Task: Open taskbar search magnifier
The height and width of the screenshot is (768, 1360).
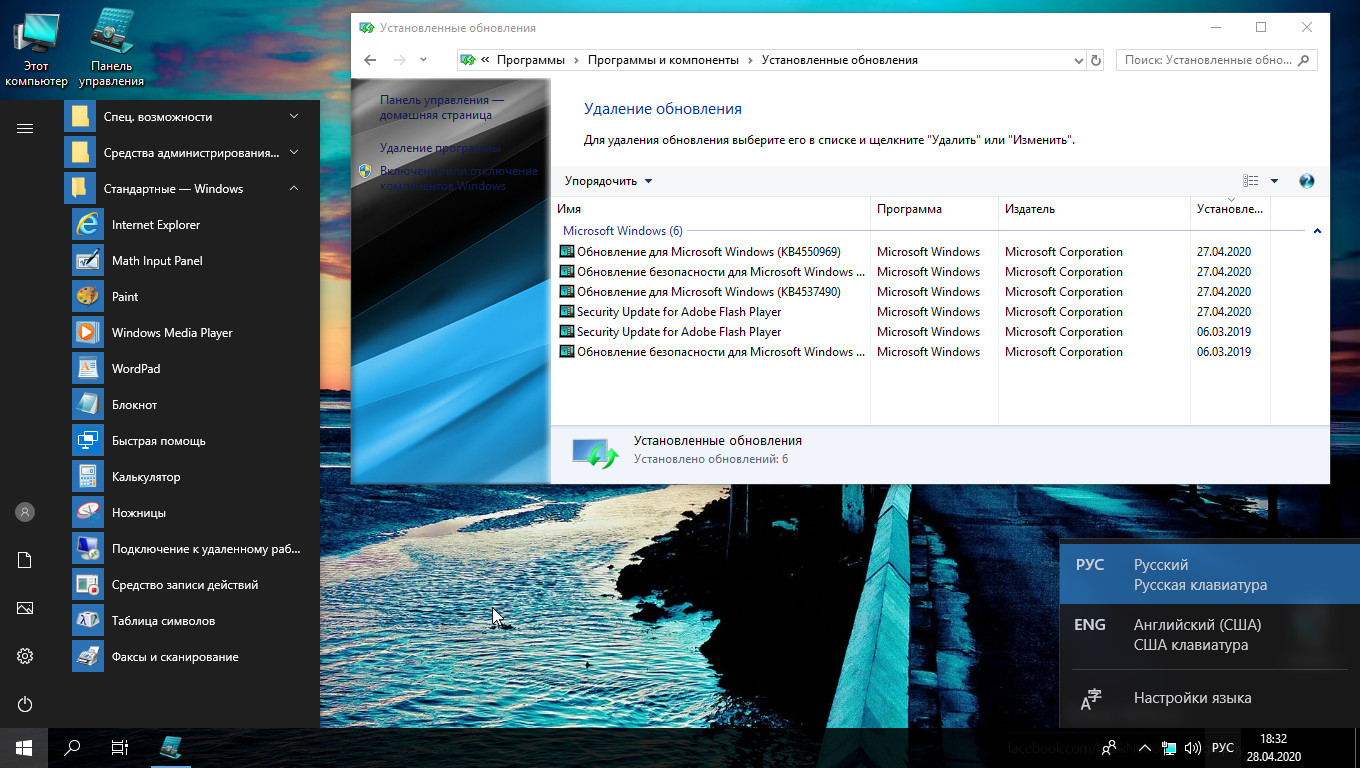Action: point(72,748)
